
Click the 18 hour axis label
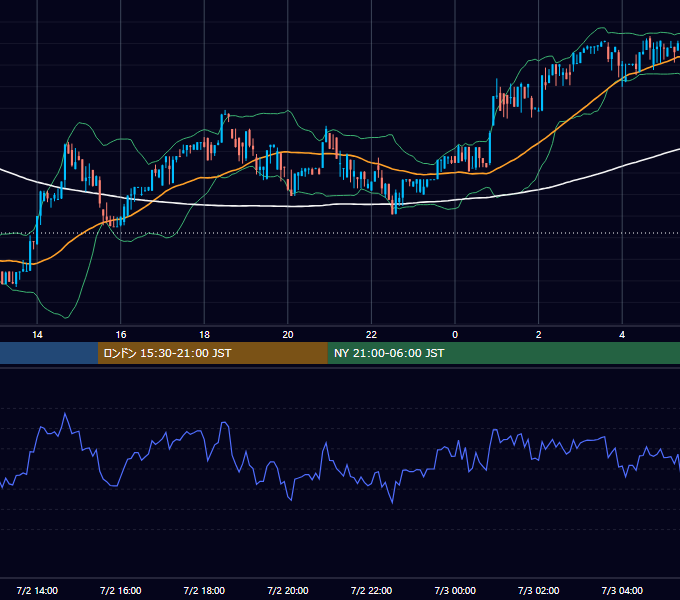[x=204, y=335]
